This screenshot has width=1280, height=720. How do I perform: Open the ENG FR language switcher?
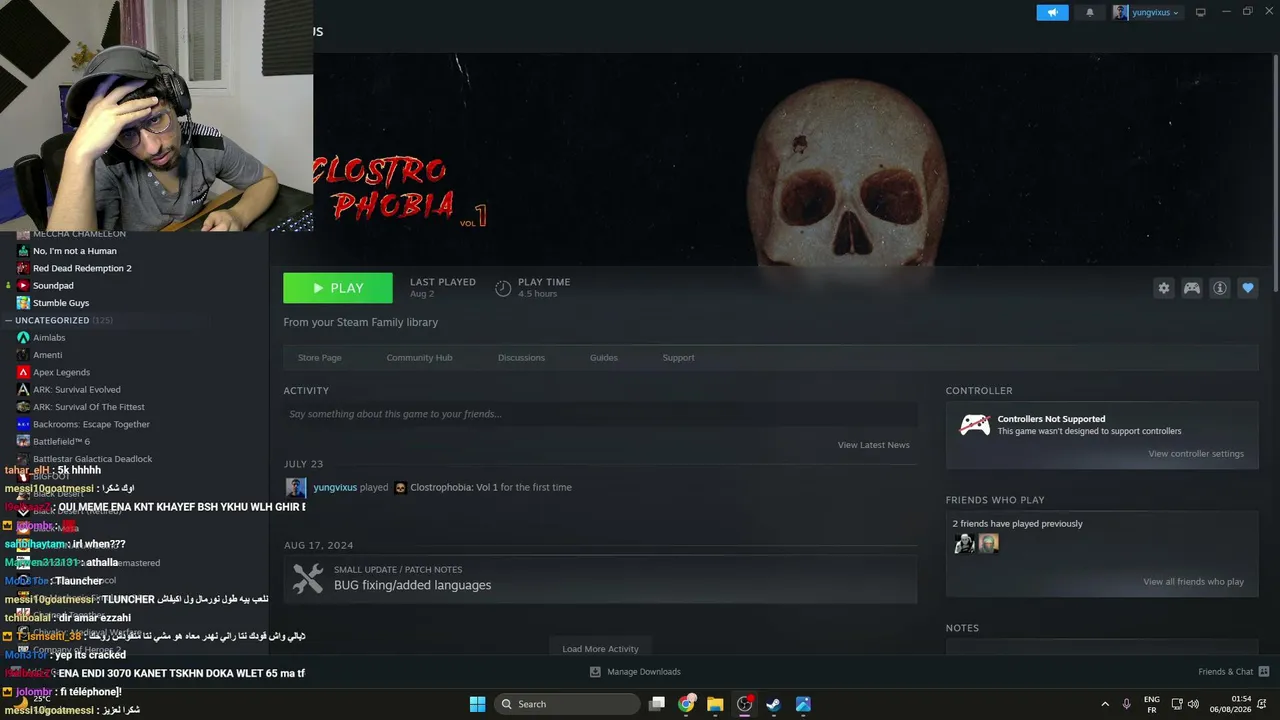pyautogui.click(x=1152, y=704)
